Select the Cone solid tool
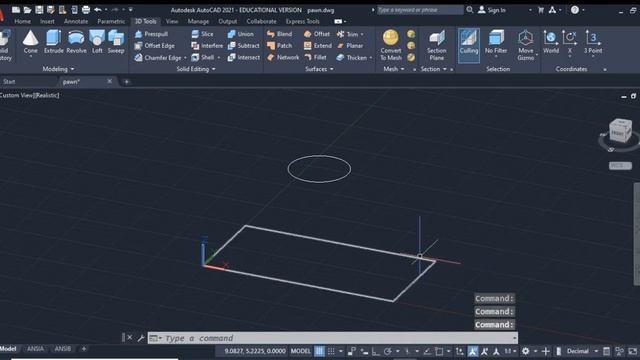Viewport: 640px width, 360px height. coord(30,42)
